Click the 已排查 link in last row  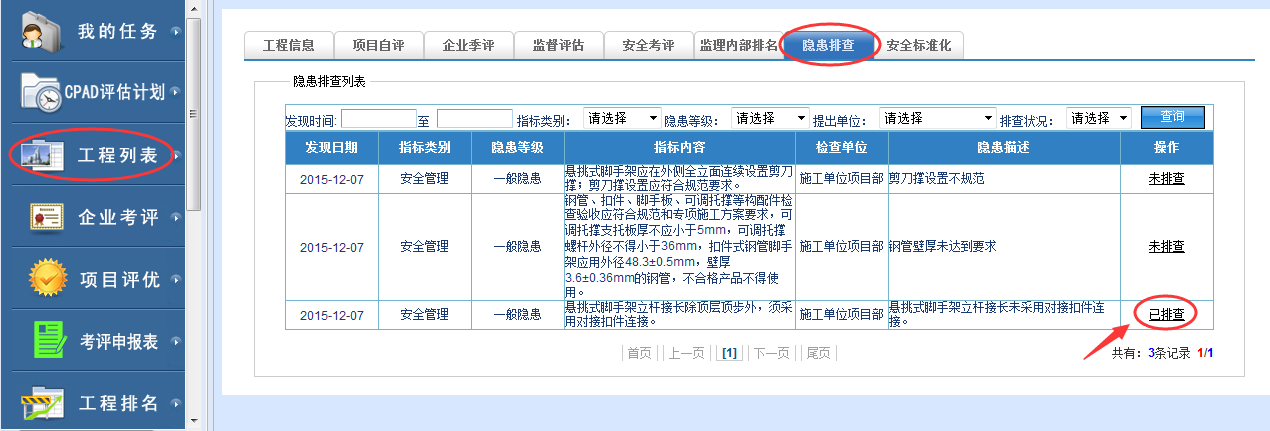(x=1166, y=314)
